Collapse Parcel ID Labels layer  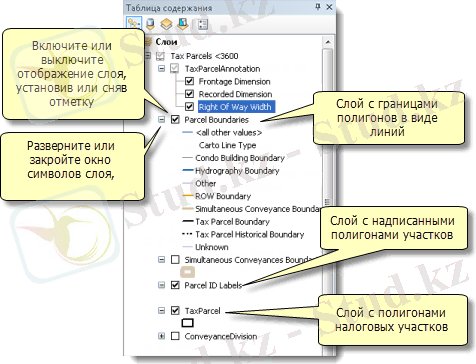pyautogui.click(x=162, y=285)
